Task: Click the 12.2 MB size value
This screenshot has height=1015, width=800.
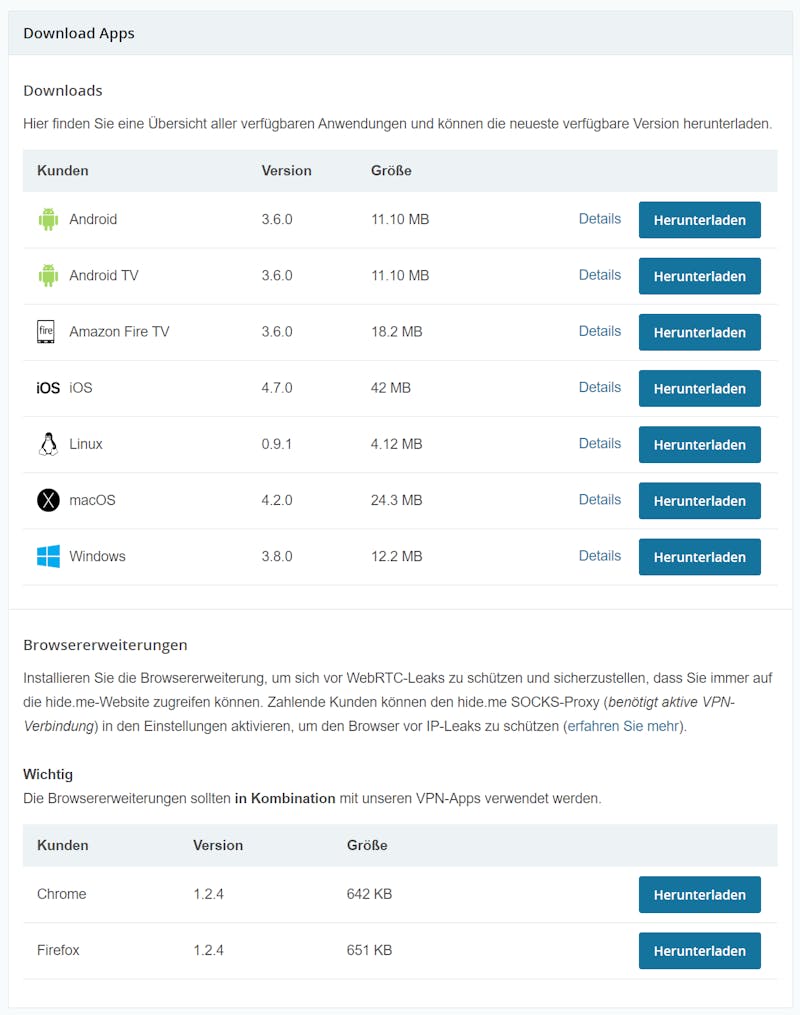Action: [x=396, y=556]
